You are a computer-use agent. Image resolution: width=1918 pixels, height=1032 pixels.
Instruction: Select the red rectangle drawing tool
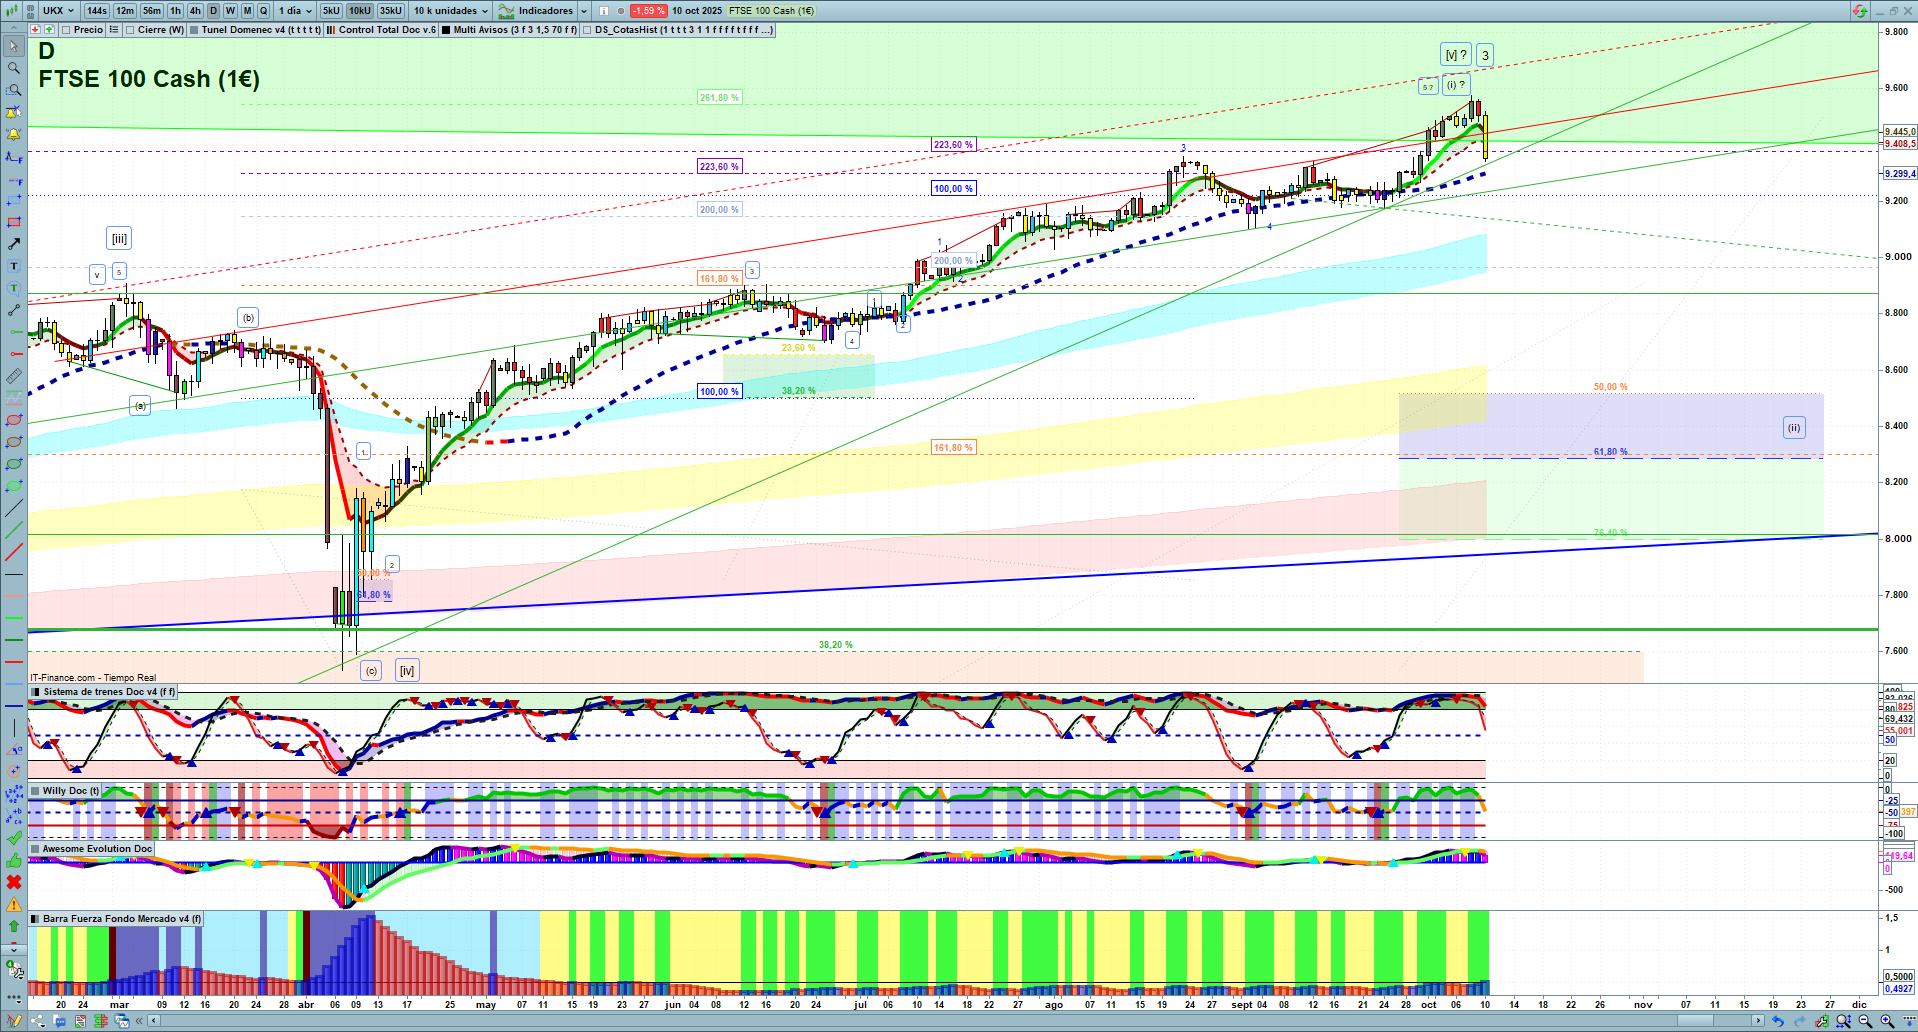click(14, 222)
